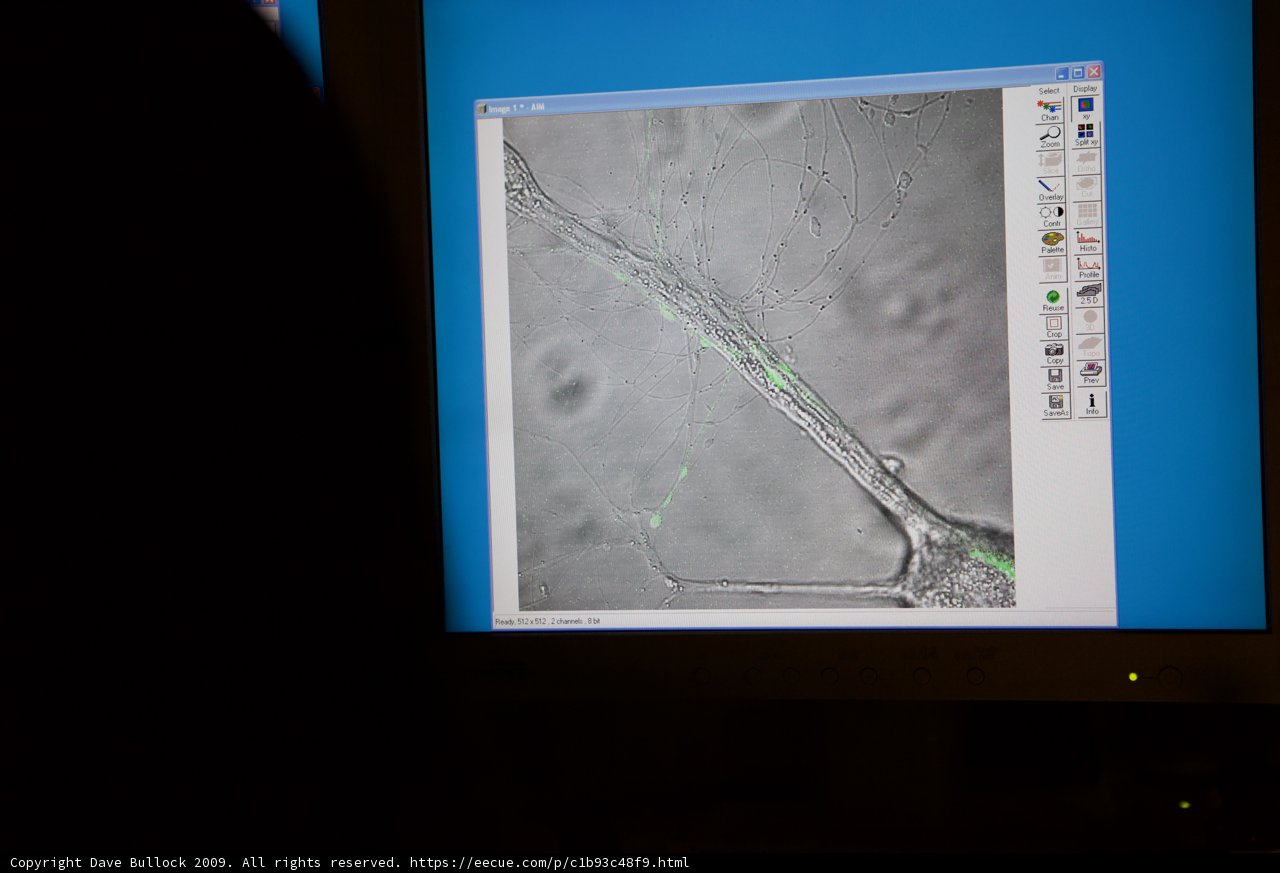Image resolution: width=1280 pixels, height=873 pixels.
Task: Click the greyed Topo display button
Action: click(x=1091, y=346)
